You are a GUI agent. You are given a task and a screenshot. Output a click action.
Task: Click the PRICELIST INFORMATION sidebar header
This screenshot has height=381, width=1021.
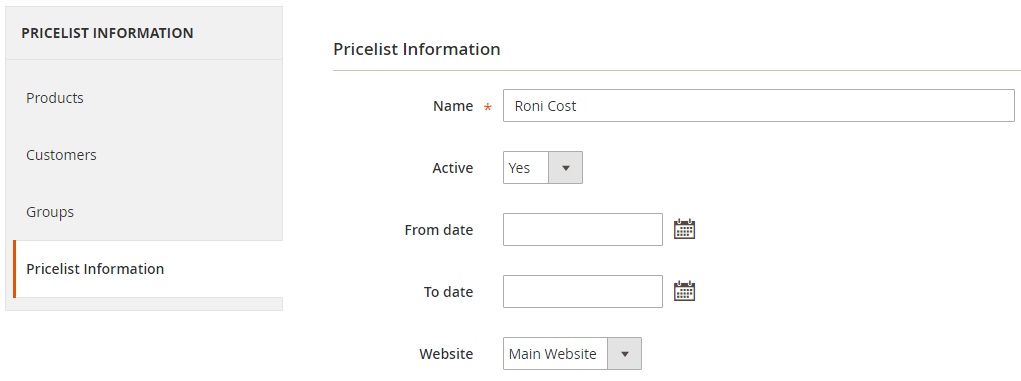107,33
